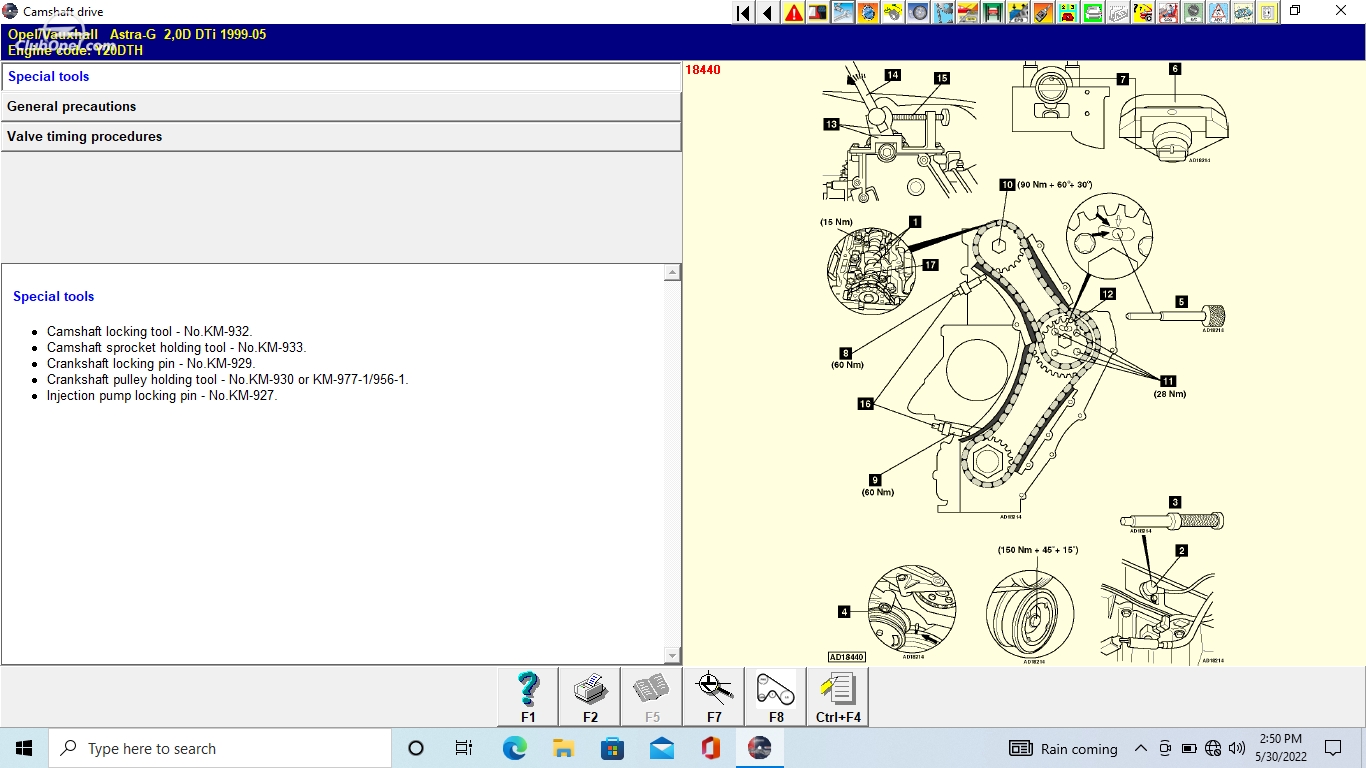
Task: Open the notification center icon
Action: [1333, 748]
